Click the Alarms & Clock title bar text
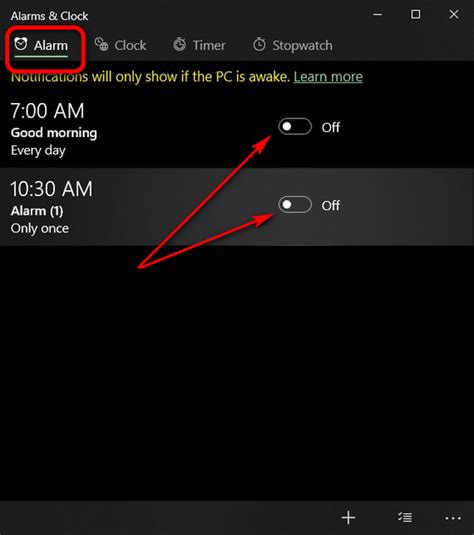Image resolution: width=474 pixels, height=535 pixels. click(x=49, y=16)
